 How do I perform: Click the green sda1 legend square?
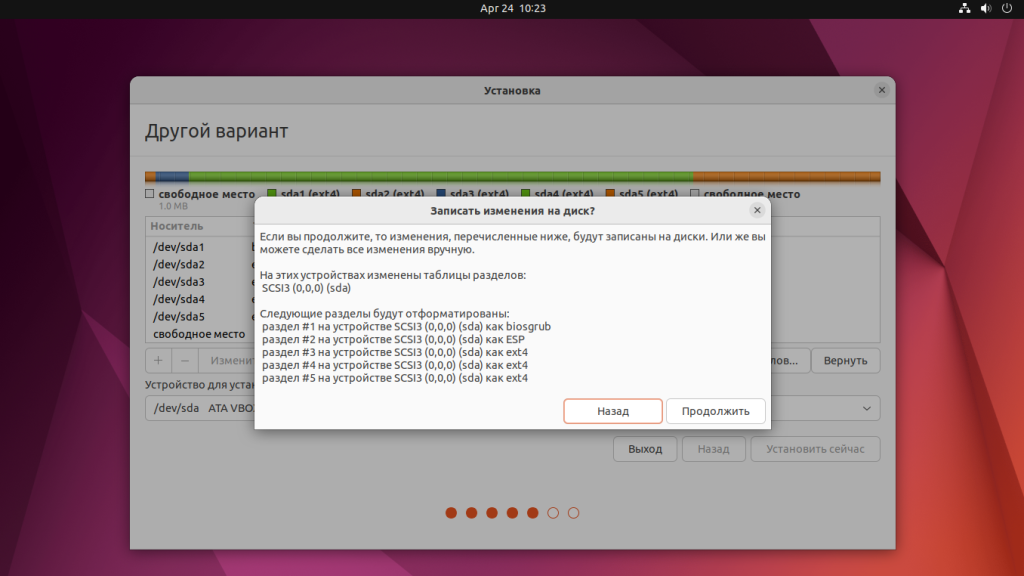point(272,194)
